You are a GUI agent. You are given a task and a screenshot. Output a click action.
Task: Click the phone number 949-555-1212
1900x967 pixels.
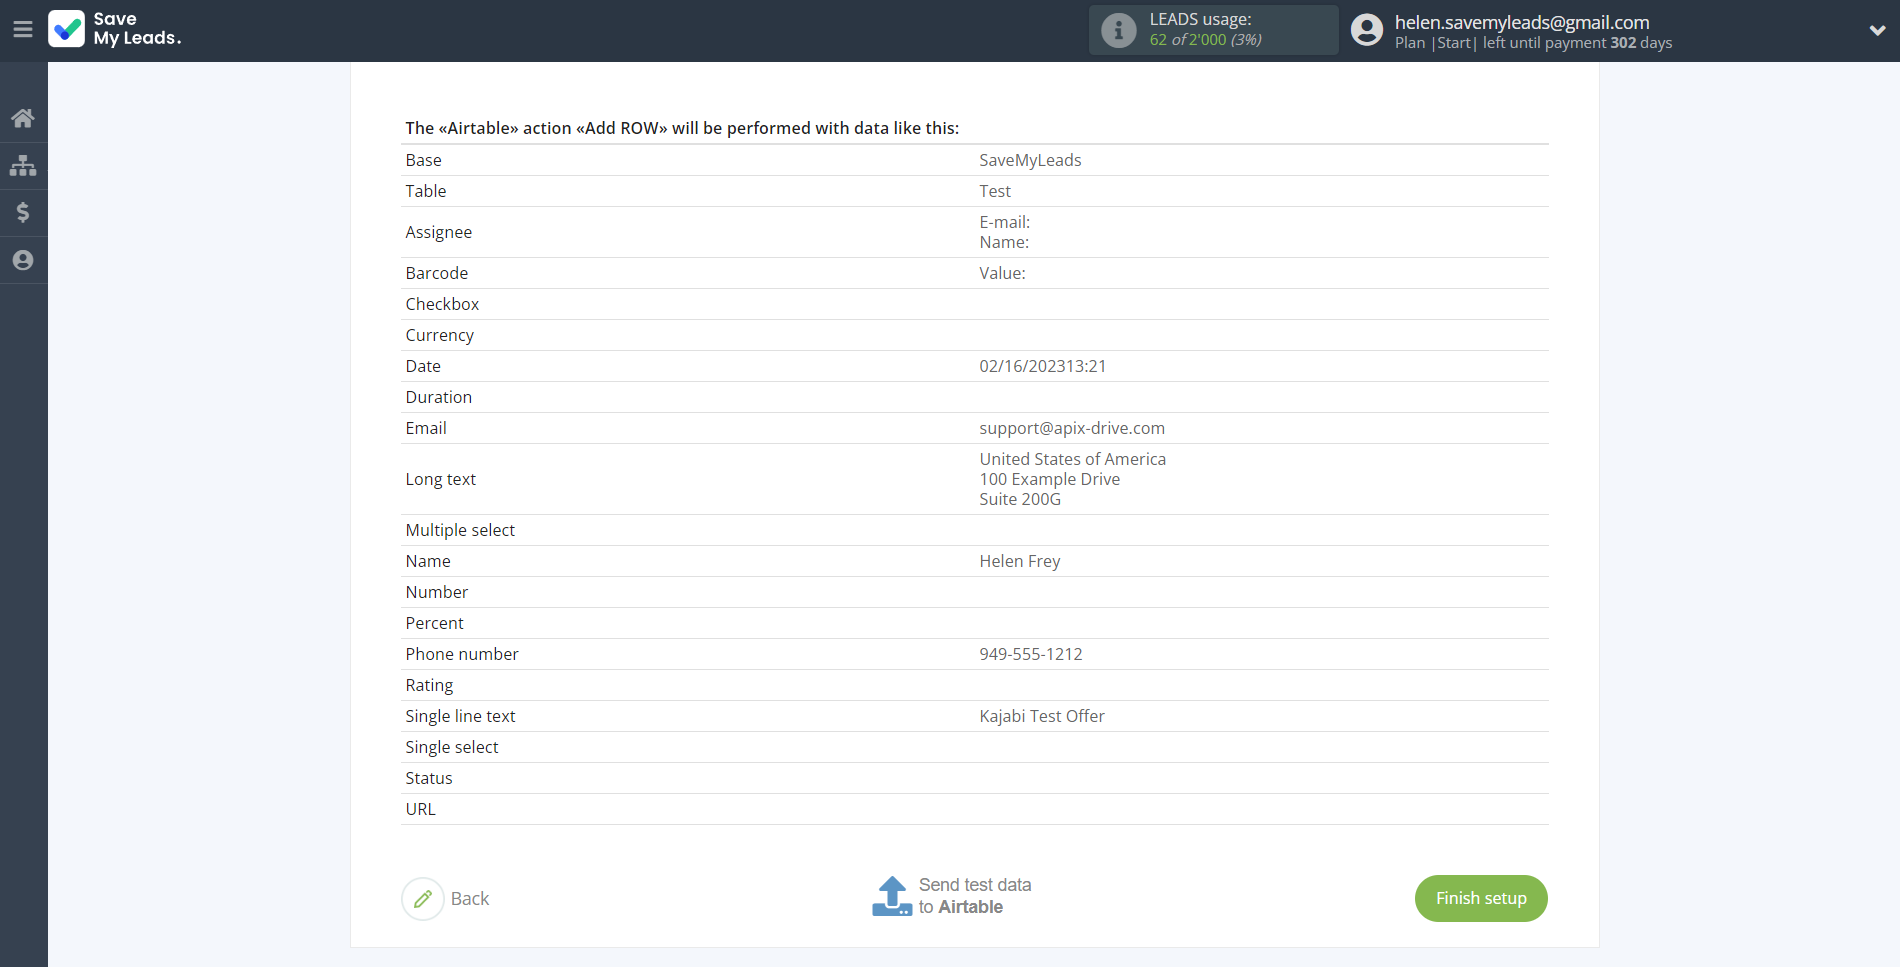click(1031, 654)
